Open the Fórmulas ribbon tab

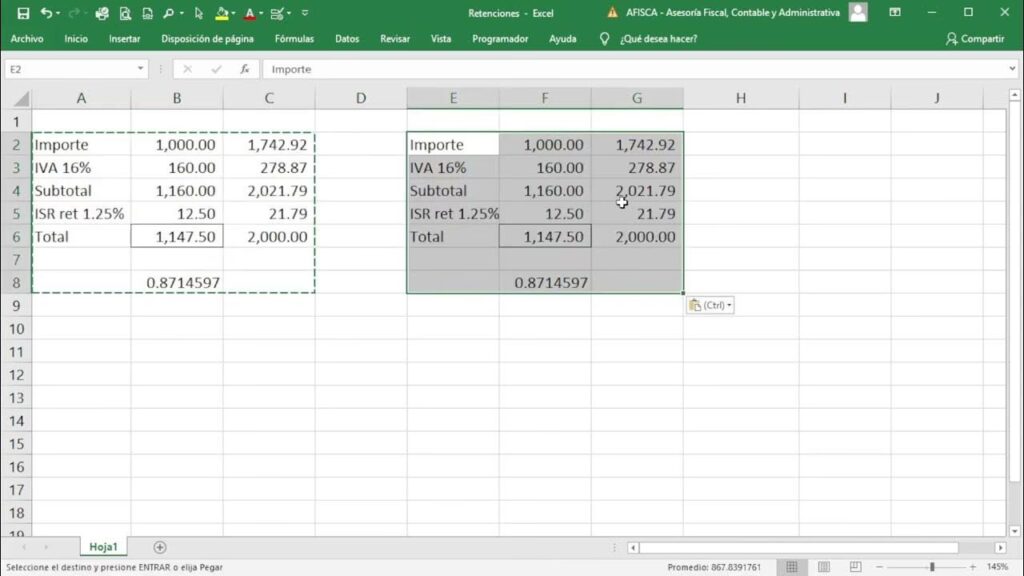point(294,39)
